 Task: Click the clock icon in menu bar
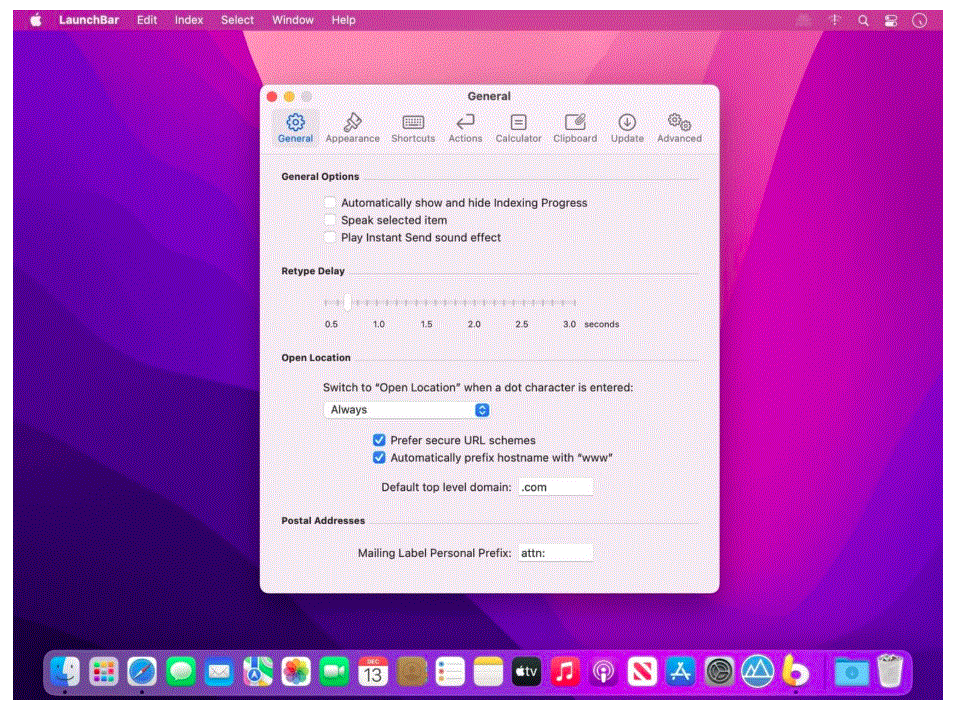[x=920, y=21]
